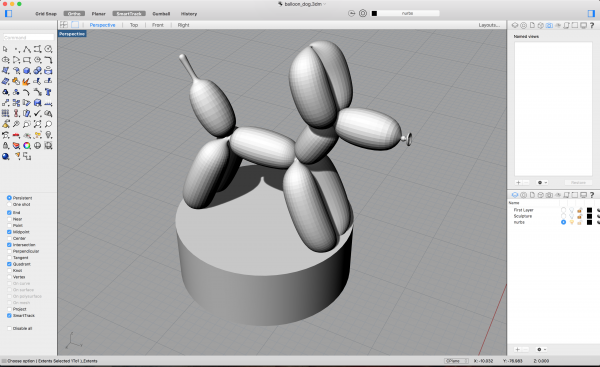Toggle the right sidebar icon

tap(591, 13)
